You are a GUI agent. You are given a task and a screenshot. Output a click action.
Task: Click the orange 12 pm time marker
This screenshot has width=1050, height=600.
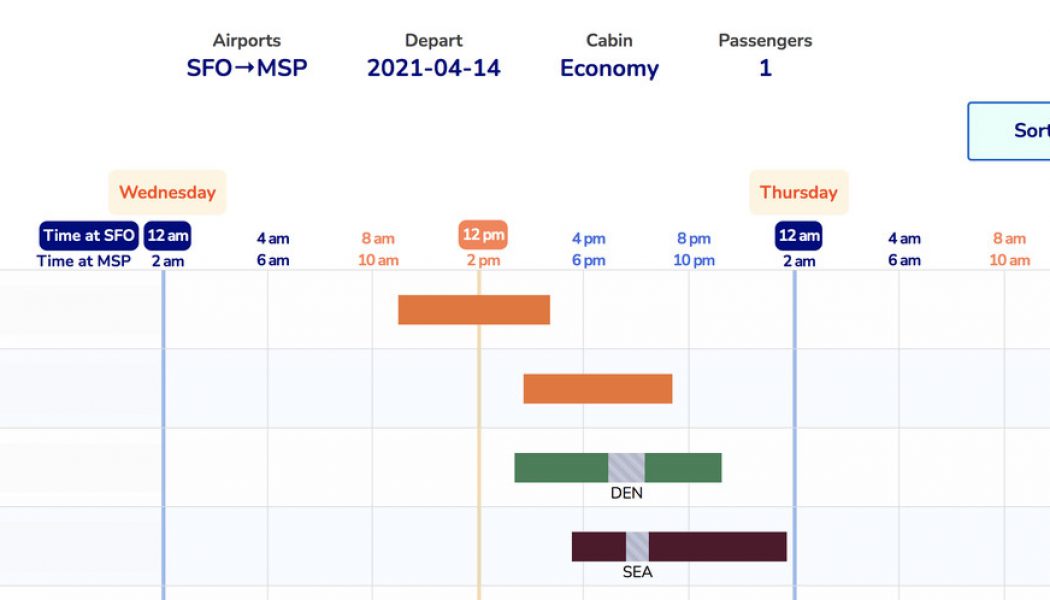coord(483,236)
